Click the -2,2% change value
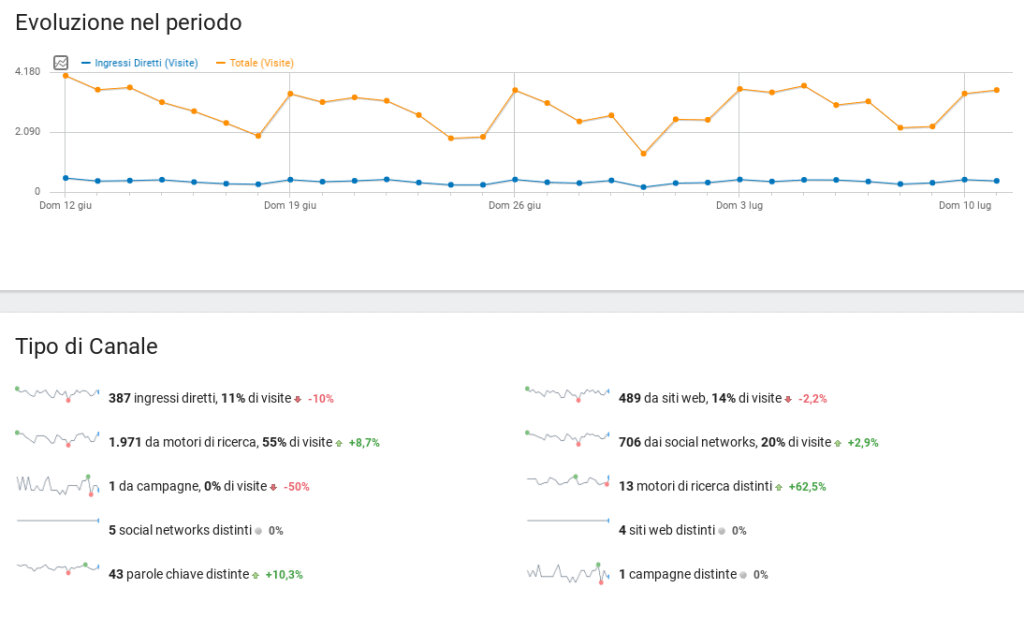Screen dimensions: 1024x618 812,399
